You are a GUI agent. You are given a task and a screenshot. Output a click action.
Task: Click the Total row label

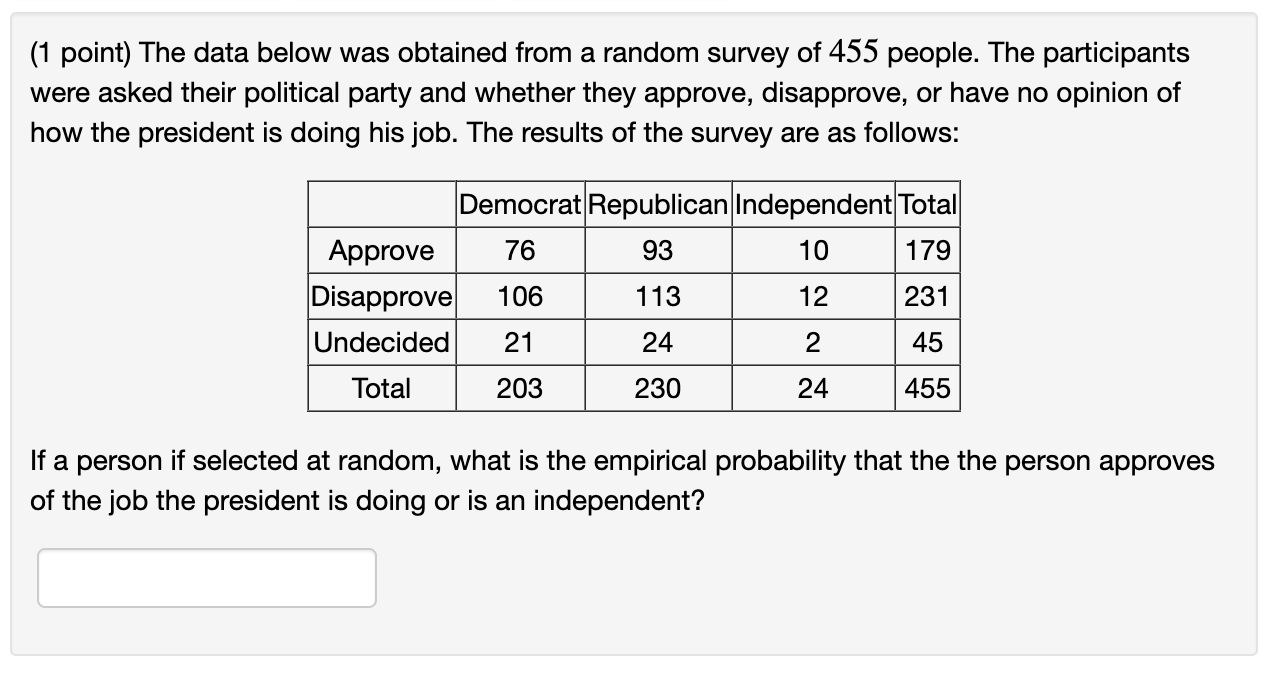click(x=380, y=388)
